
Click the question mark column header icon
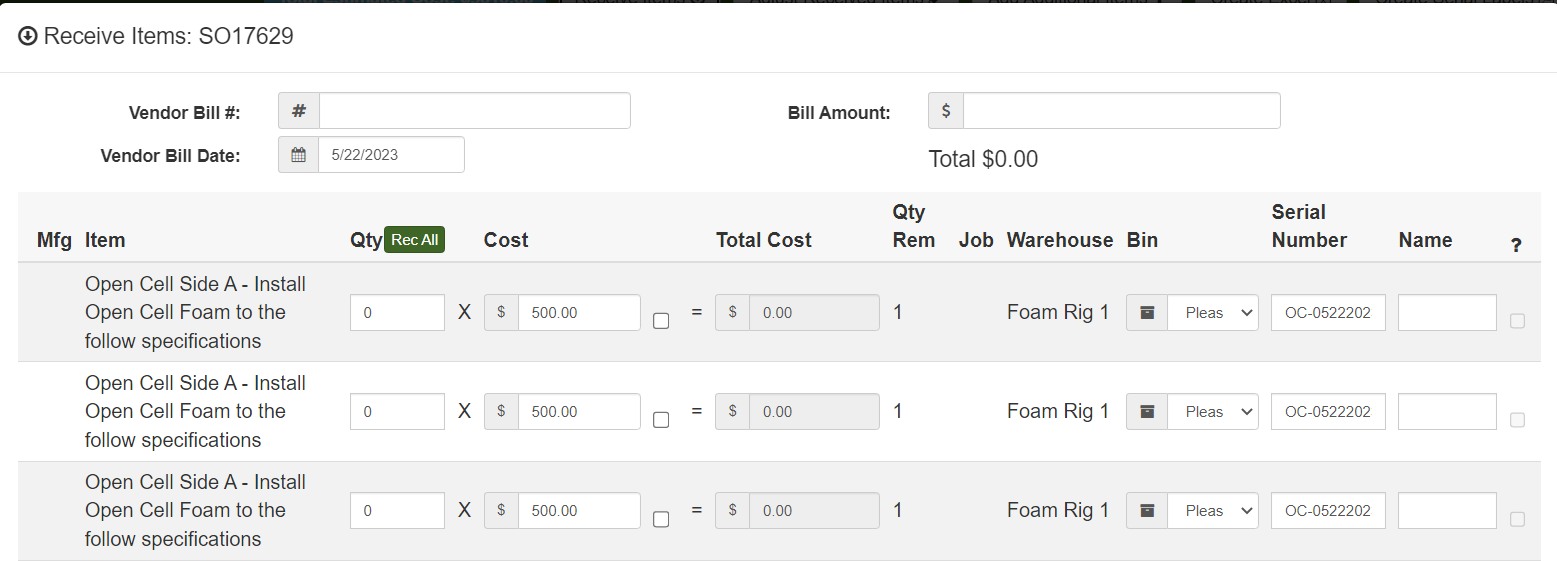(1516, 245)
